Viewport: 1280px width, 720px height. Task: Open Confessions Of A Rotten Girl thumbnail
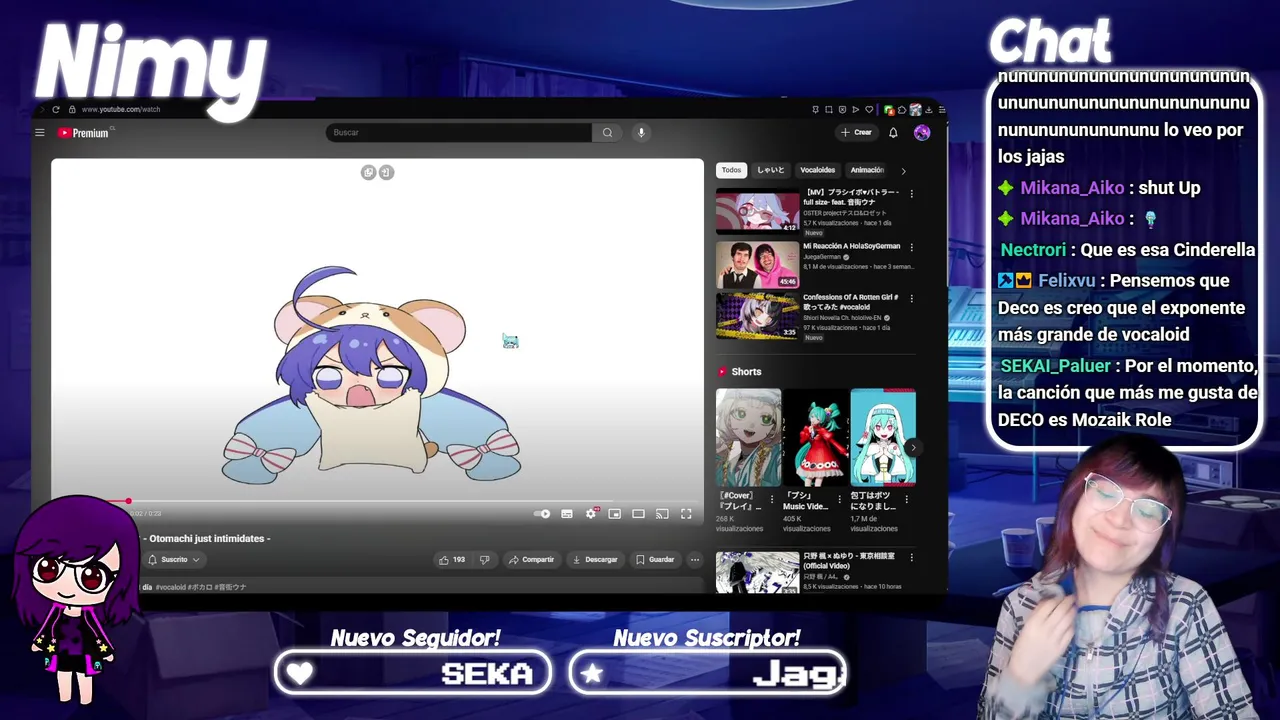click(x=757, y=316)
